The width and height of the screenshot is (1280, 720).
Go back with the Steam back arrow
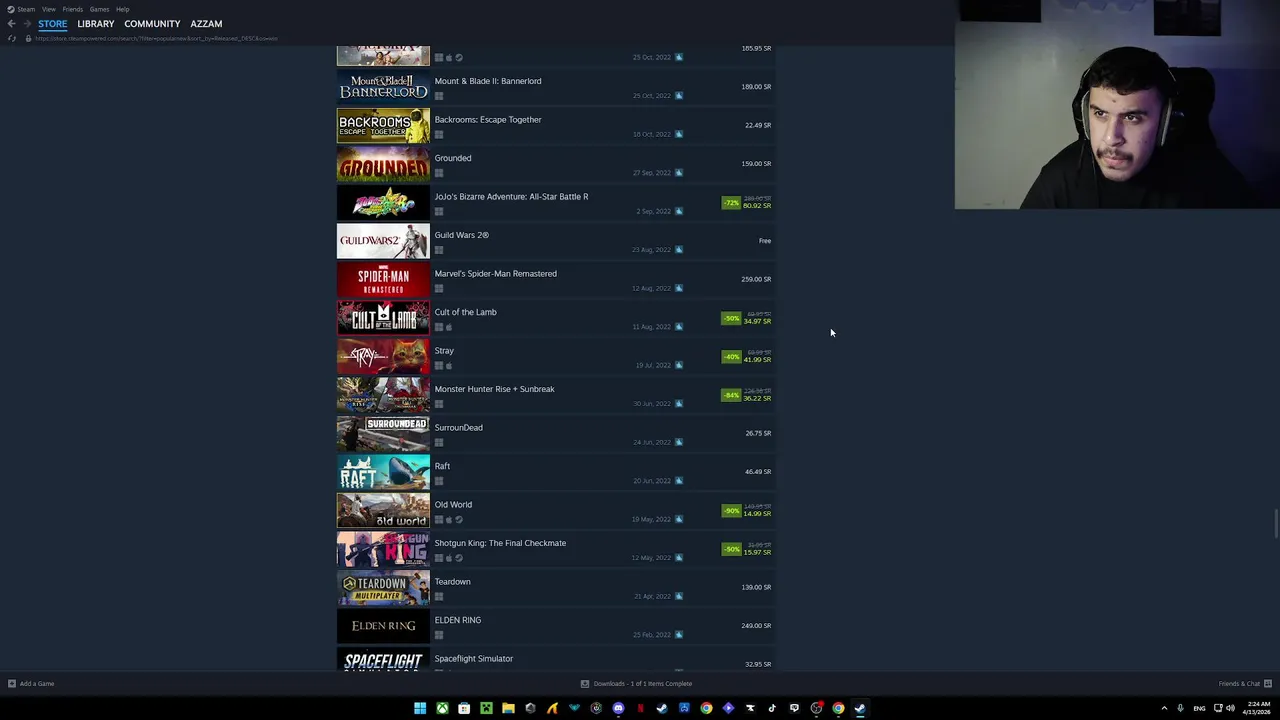[12, 24]
